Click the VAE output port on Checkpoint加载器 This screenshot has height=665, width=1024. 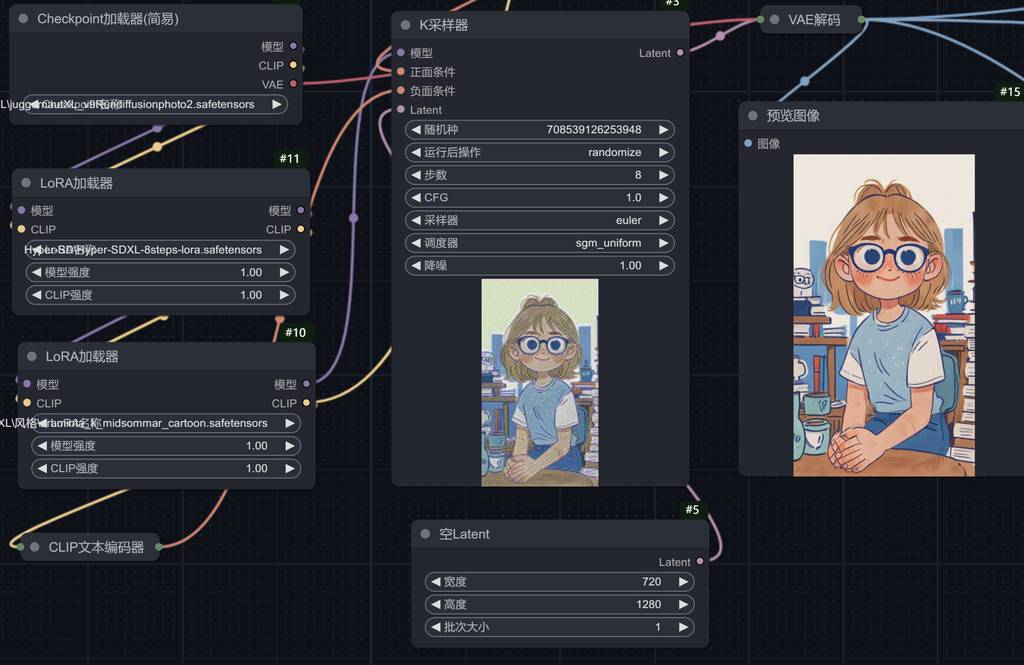(293, 85)
